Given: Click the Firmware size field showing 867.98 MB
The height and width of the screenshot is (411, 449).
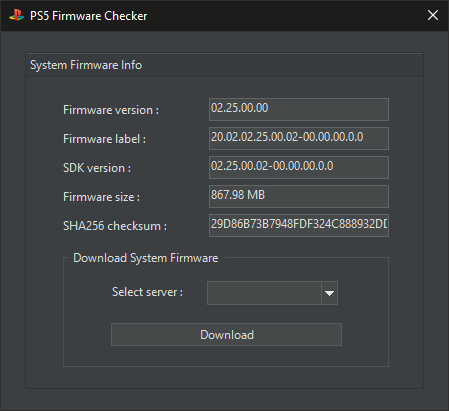Looking at the screenshot, I should pos(299,196).
